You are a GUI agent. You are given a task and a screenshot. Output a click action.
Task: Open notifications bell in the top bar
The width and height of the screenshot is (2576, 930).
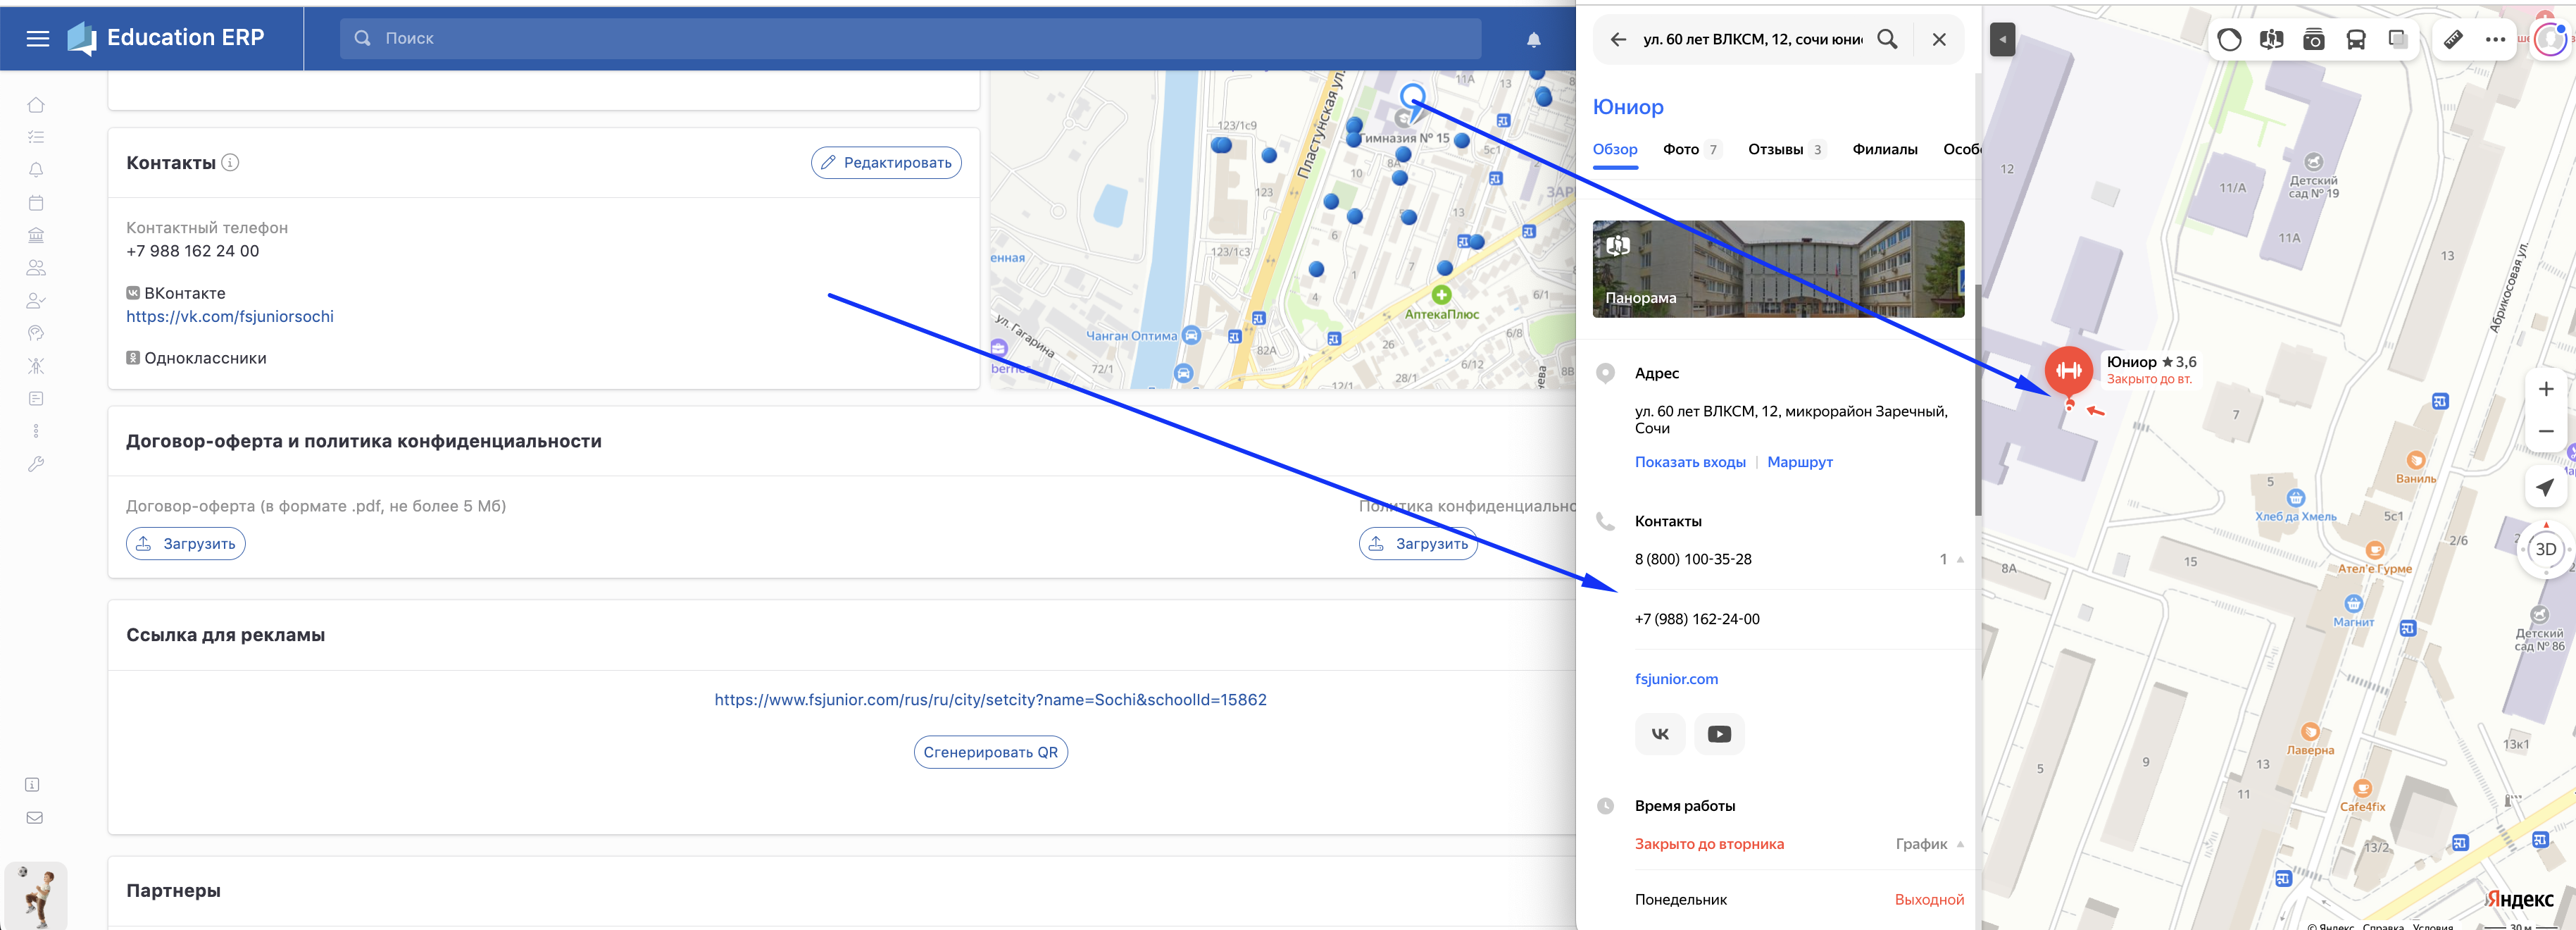pyautogui.click(x=1533, y=39)
